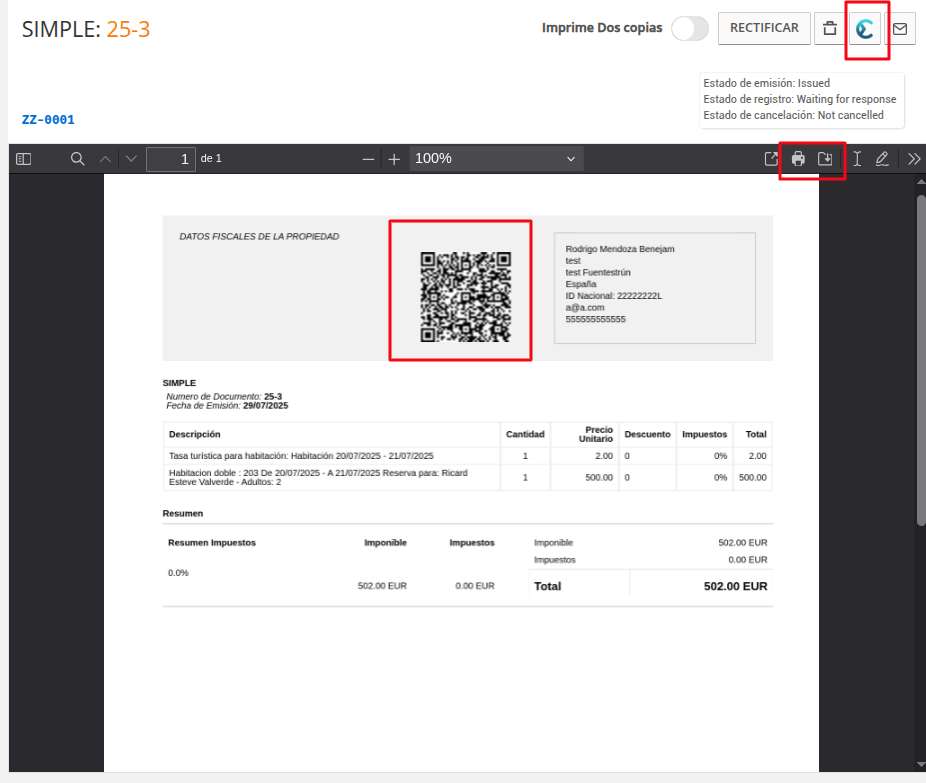Print the PDF document
This screenshot has height=783, width=926.
(798, 159)
